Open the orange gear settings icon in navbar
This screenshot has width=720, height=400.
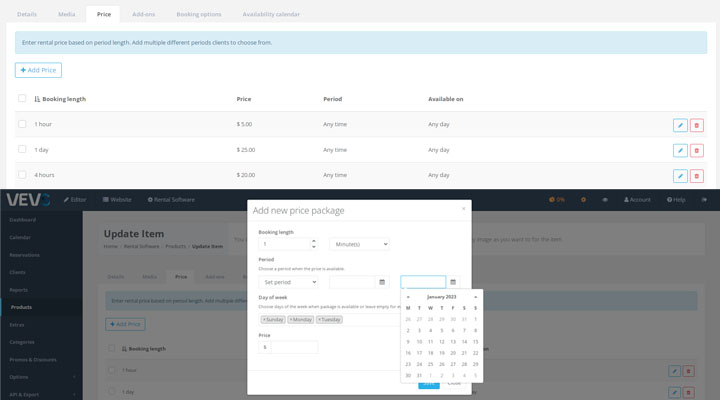pyautogui.click(x=583, y=200)
